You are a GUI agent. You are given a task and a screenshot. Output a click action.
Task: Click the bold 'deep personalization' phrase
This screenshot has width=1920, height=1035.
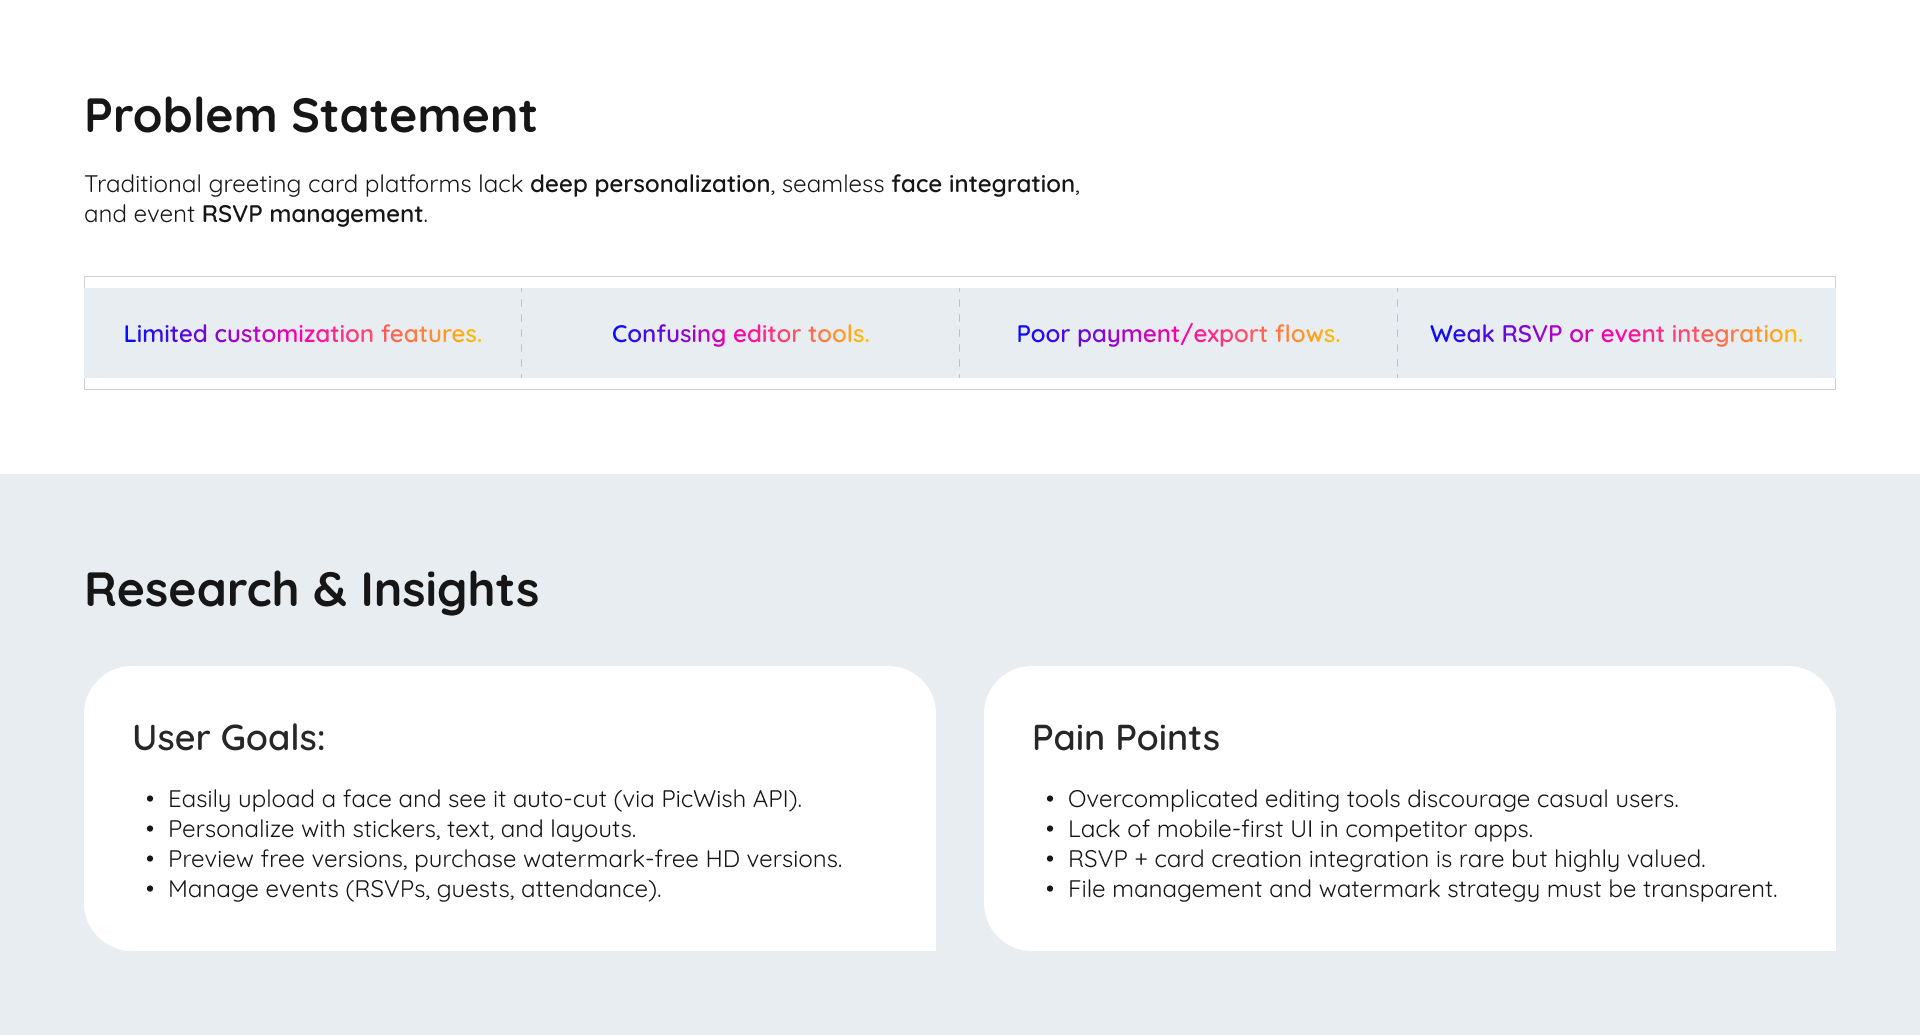pos(650,184)
